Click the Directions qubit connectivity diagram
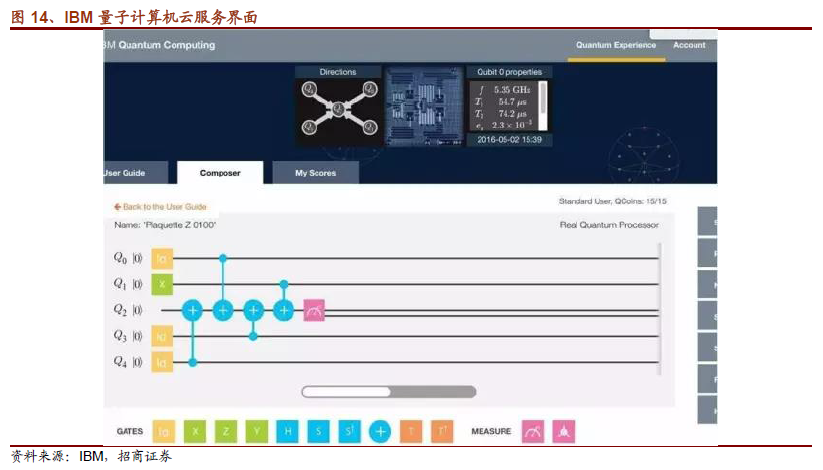Viewport: 823px width, 470px height. (x=339, y=111)
